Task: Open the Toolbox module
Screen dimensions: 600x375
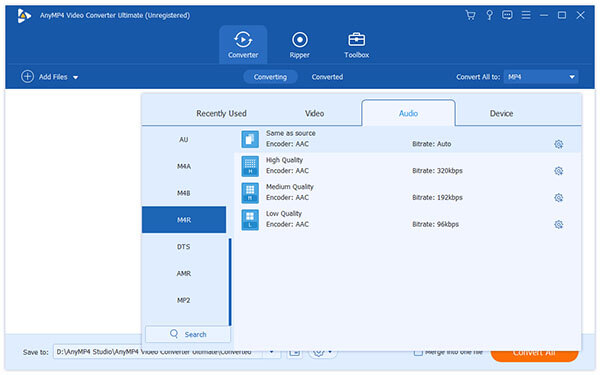Action: [357, 45]
